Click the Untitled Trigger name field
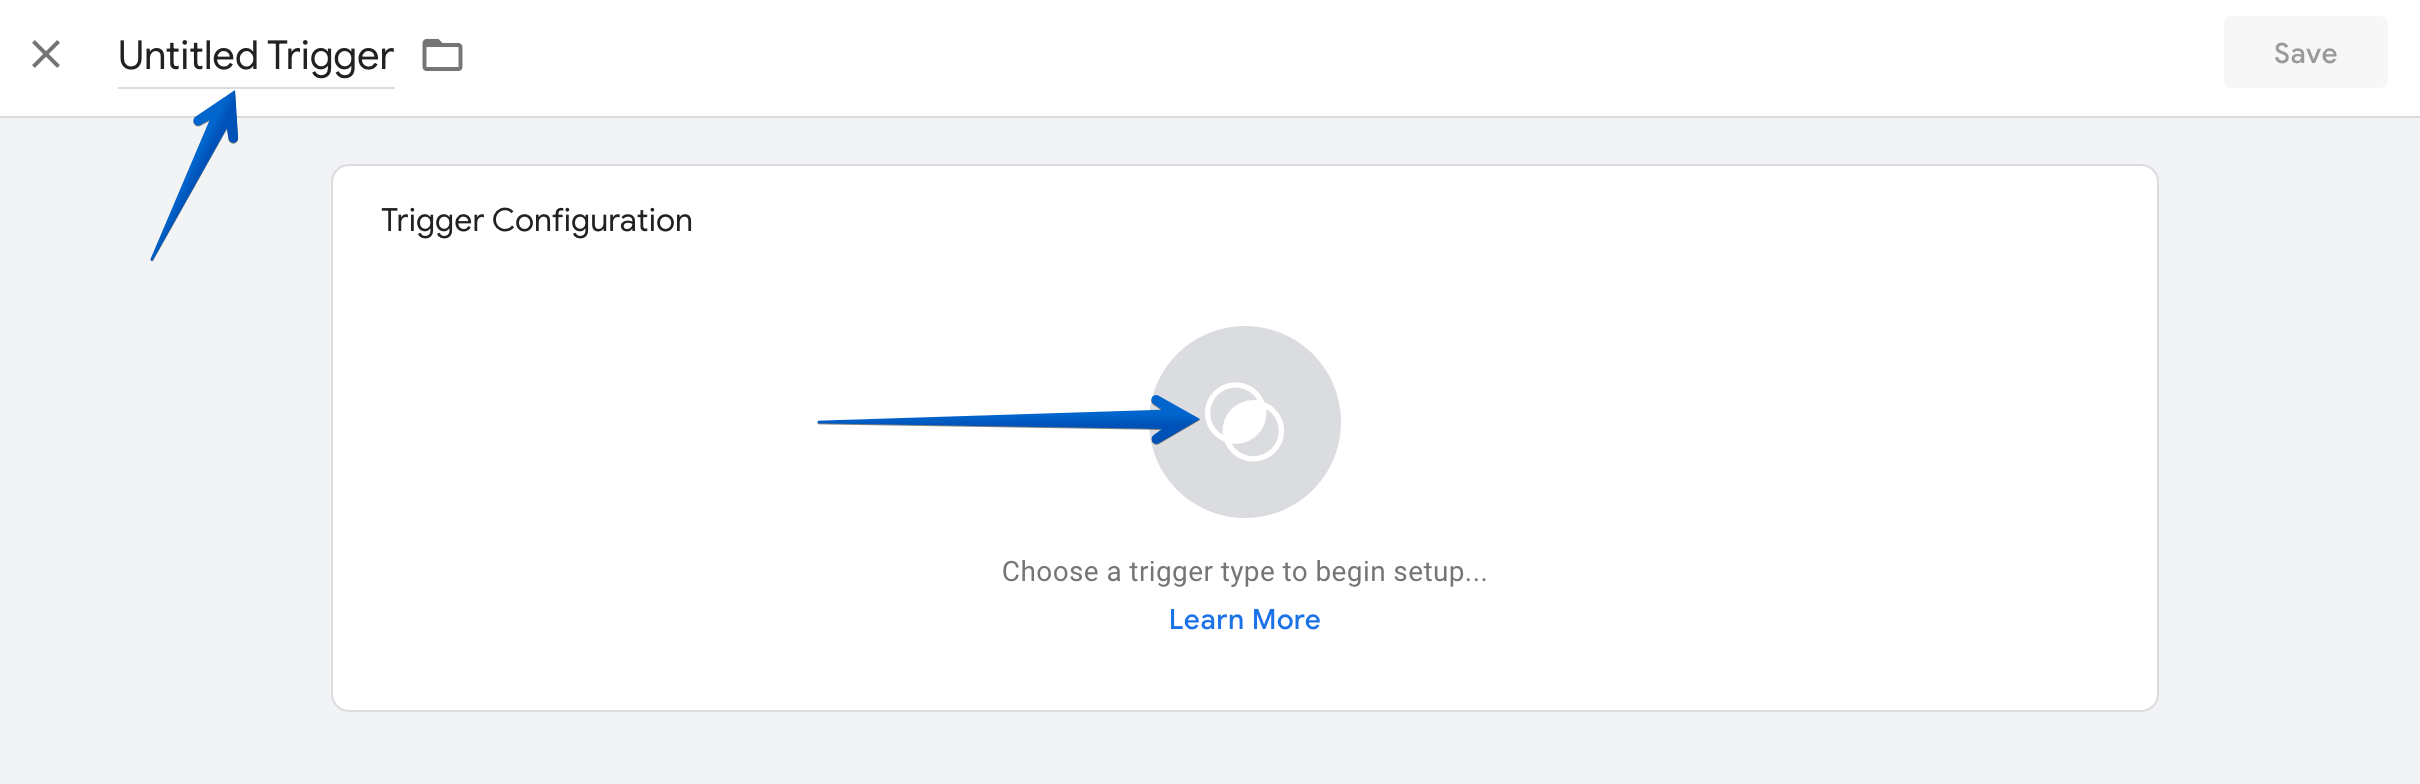Viewport: 2420px width, 784px height. pos(256,56)
